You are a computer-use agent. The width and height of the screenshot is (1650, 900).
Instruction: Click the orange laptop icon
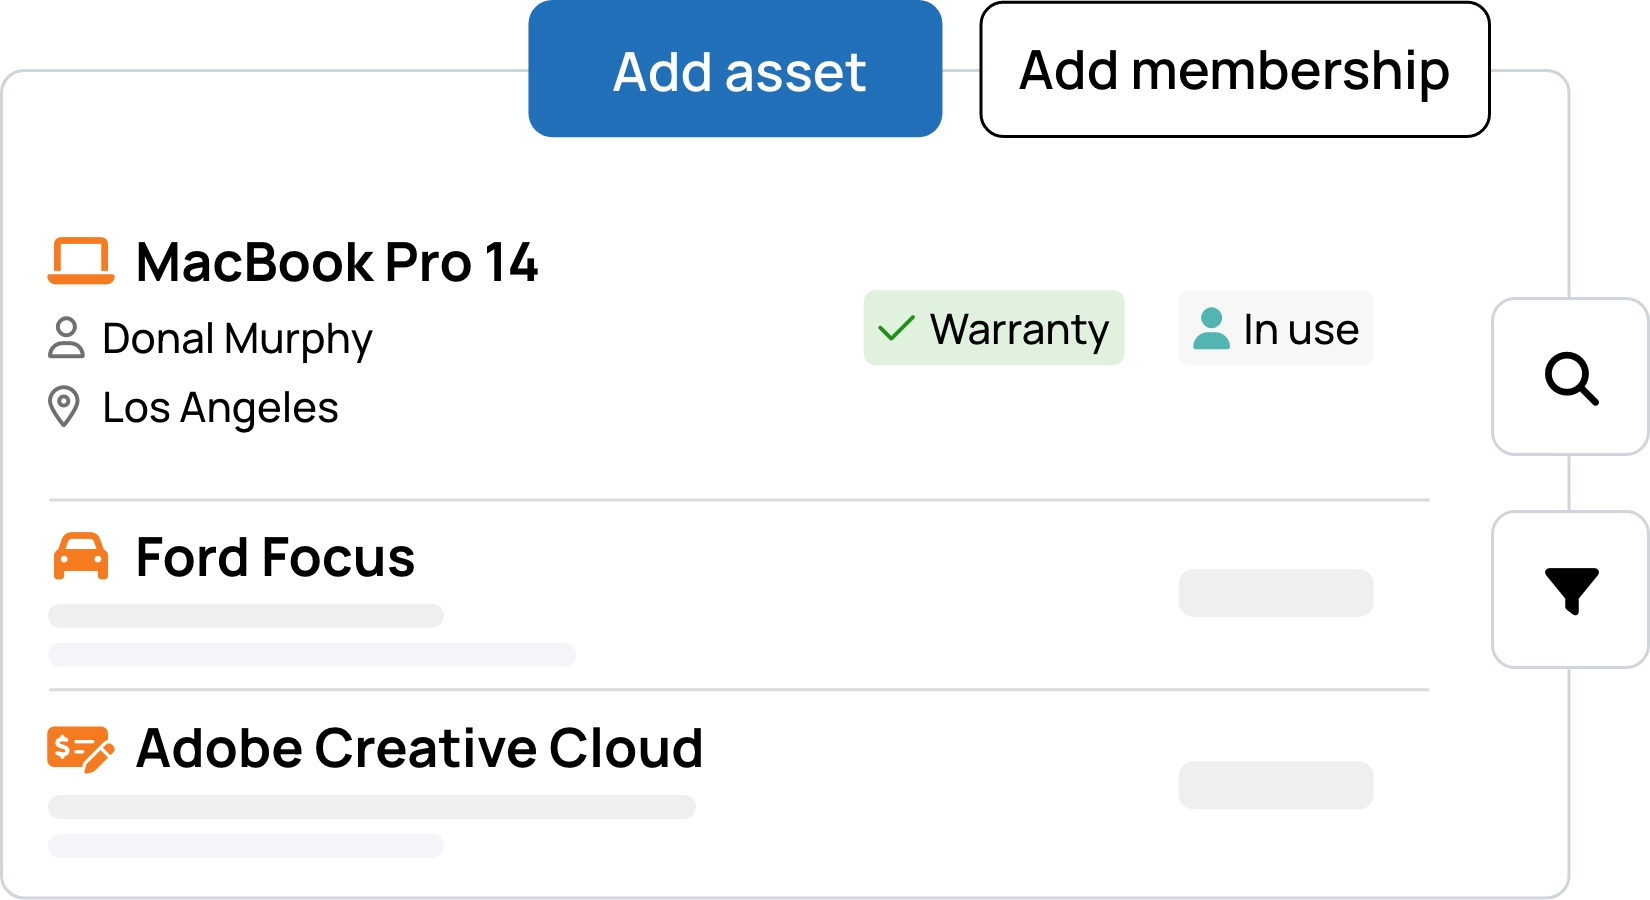[81, 261]
